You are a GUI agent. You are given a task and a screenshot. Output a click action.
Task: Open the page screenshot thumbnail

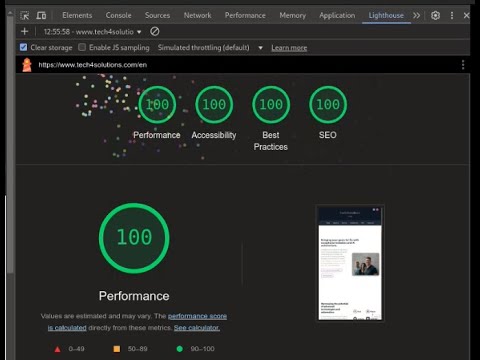pos(350,263)
